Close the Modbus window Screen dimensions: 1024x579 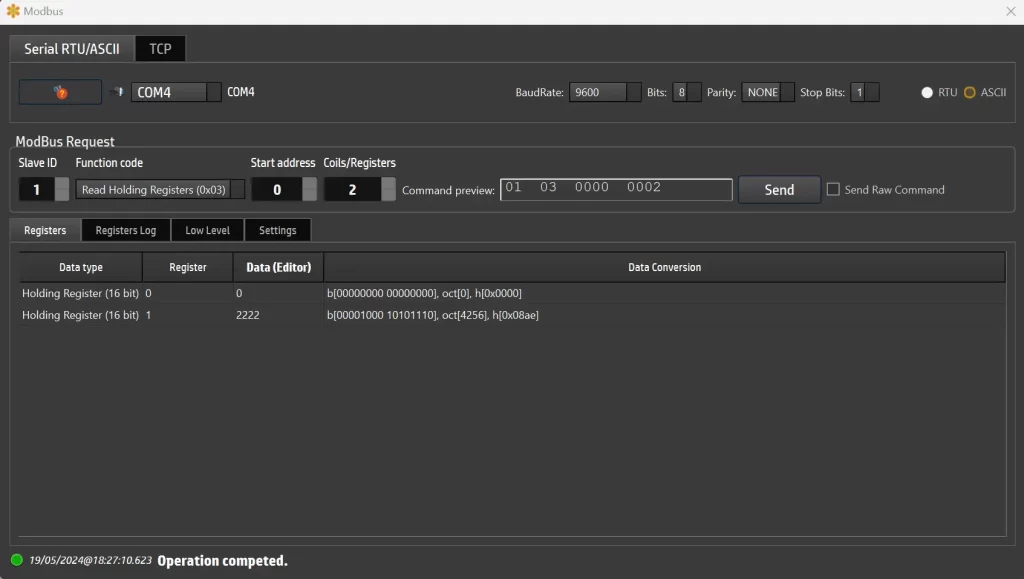(1010, 11)
